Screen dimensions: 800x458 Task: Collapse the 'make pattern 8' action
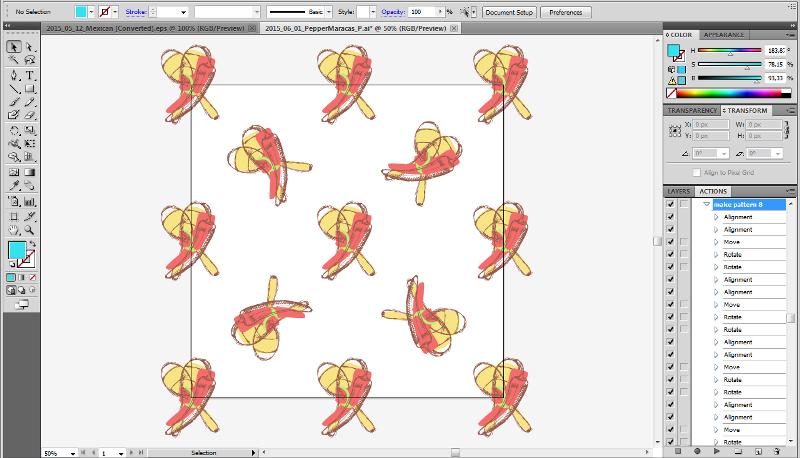pos(707,204)
